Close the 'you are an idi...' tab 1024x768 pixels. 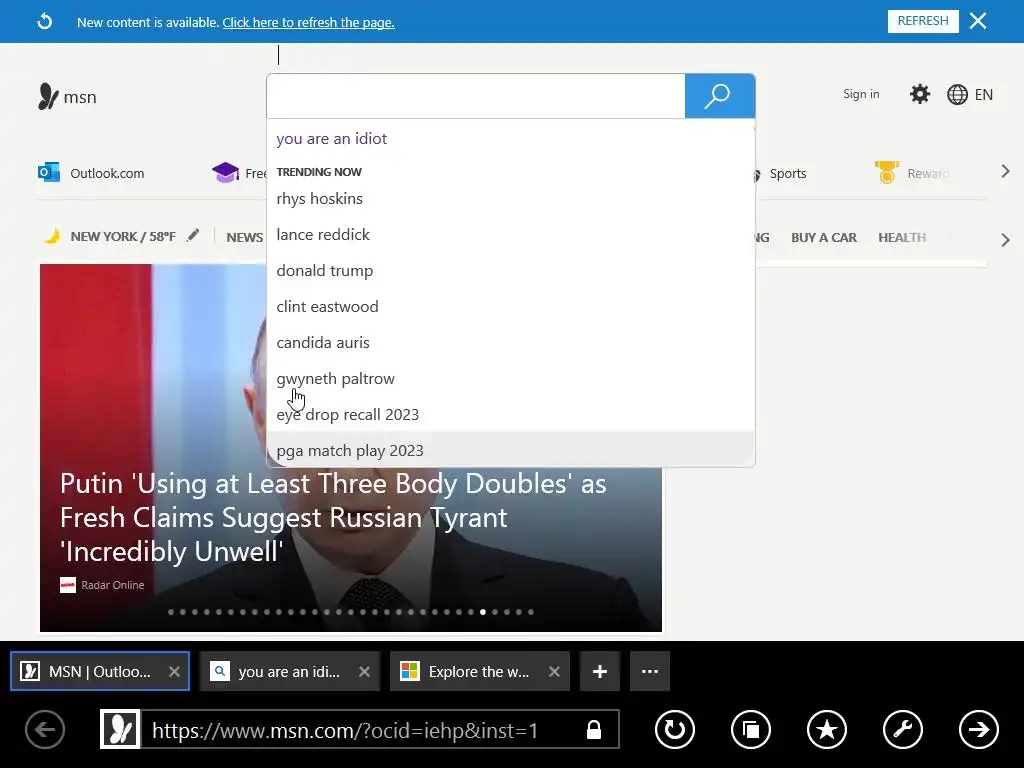tap(364, 671)
